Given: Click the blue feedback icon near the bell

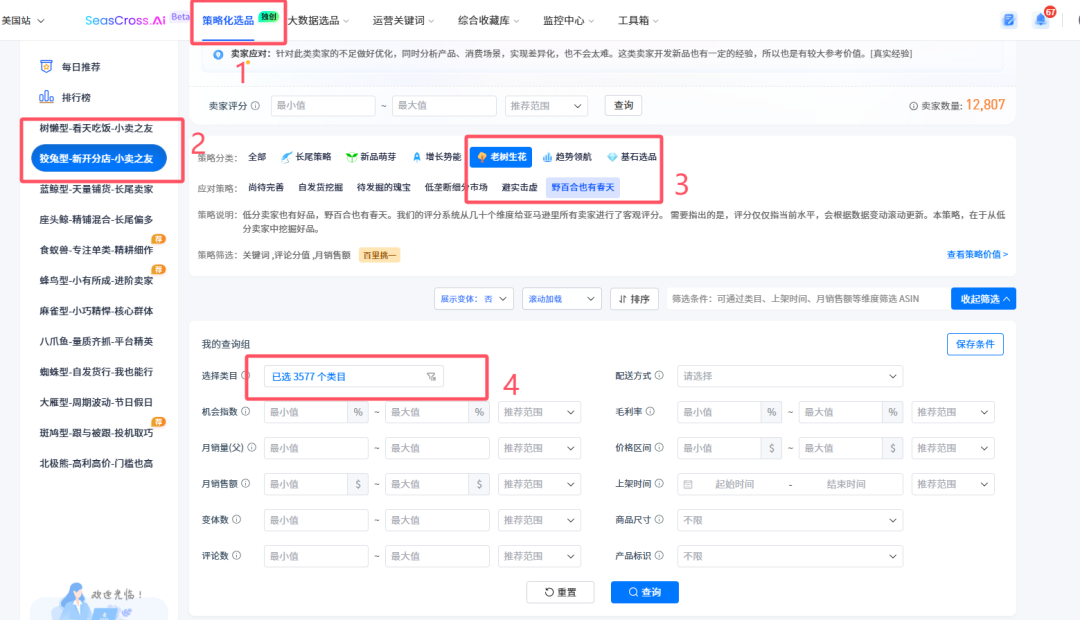Looking at the screenshot, I should tap(1009, 19).
